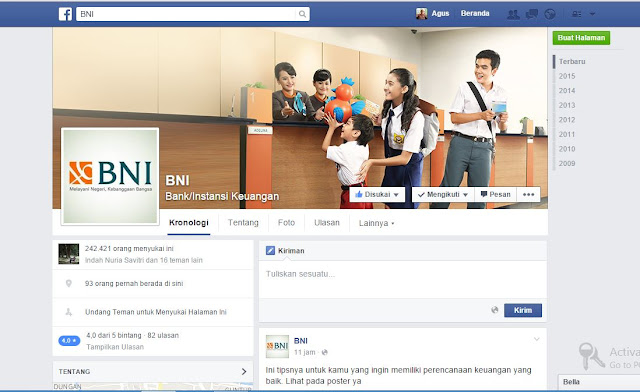This screenshot has width=640, height=392.
Task: Open the account menu dropdown arrow
Action: coord(592,14)
